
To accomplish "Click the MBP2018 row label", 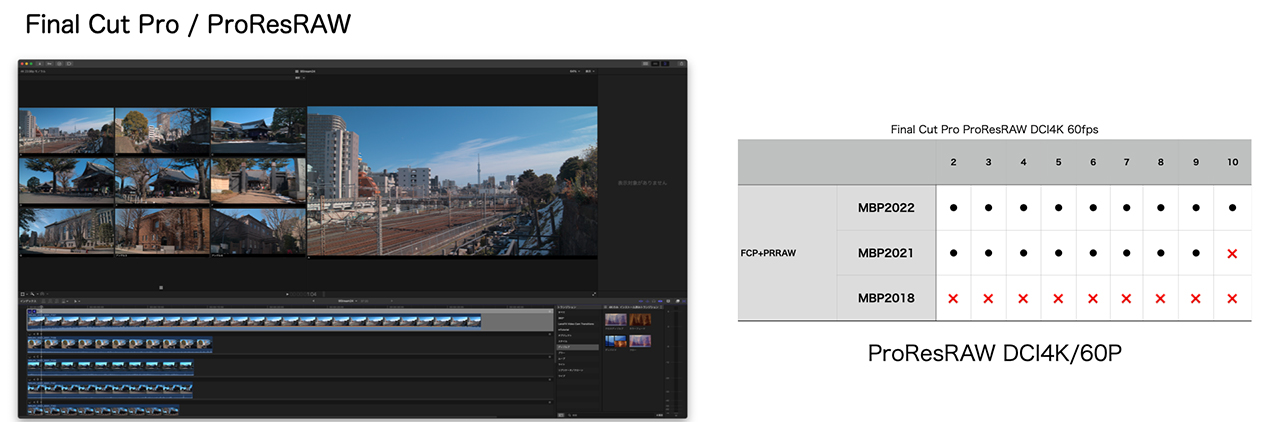I will coord(886,298).
